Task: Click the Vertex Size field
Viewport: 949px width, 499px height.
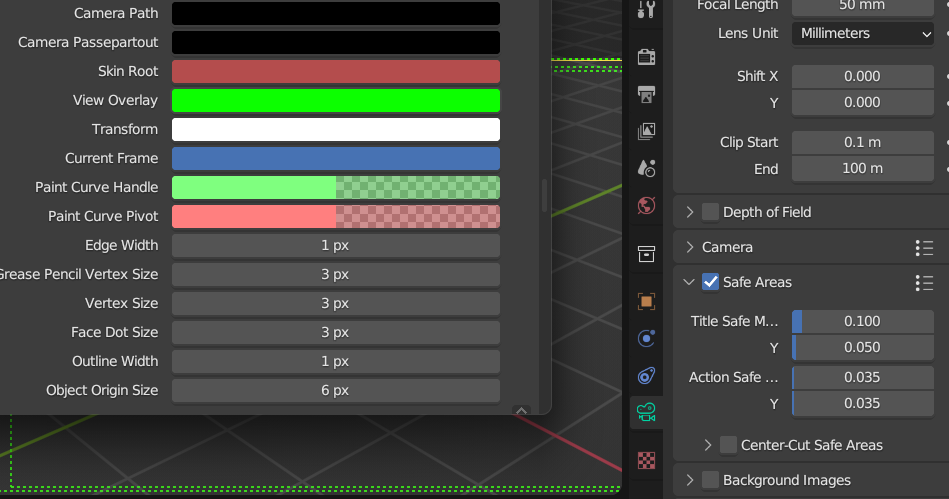Action: [336, 304]
